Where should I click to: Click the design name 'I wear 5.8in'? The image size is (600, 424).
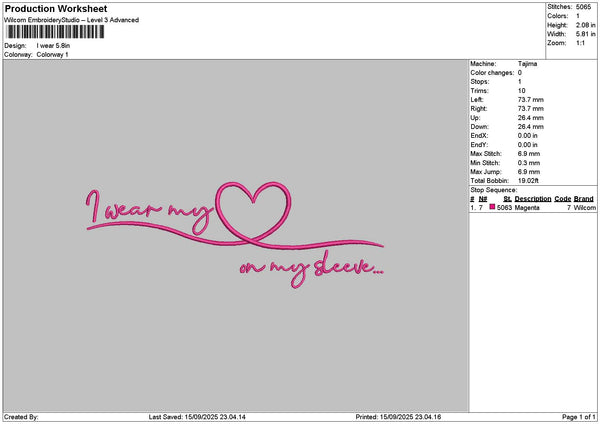[53, 46]
